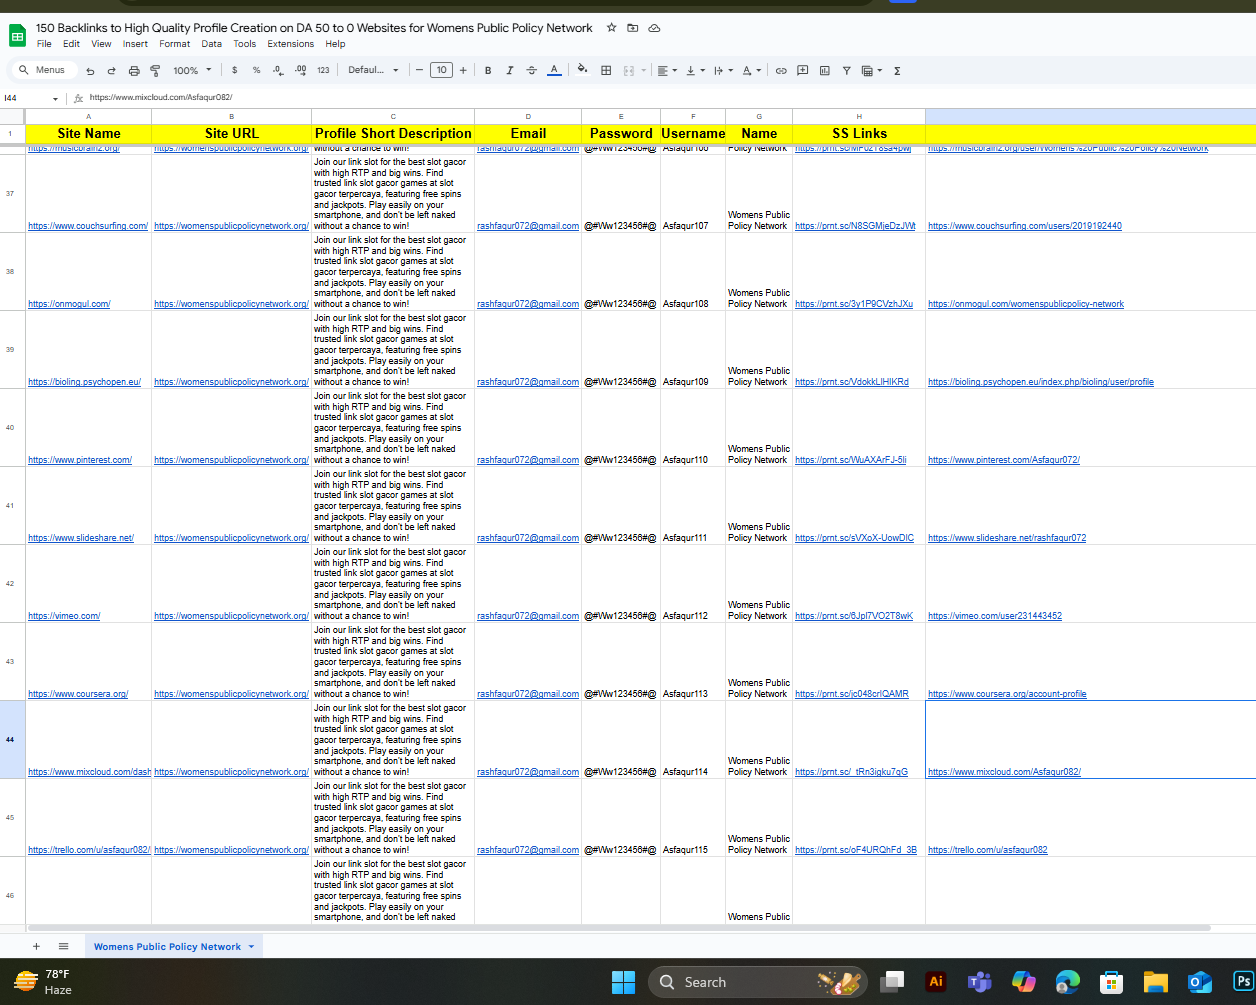
Task: Open the Extensions menu
Action: coord(290,44)
